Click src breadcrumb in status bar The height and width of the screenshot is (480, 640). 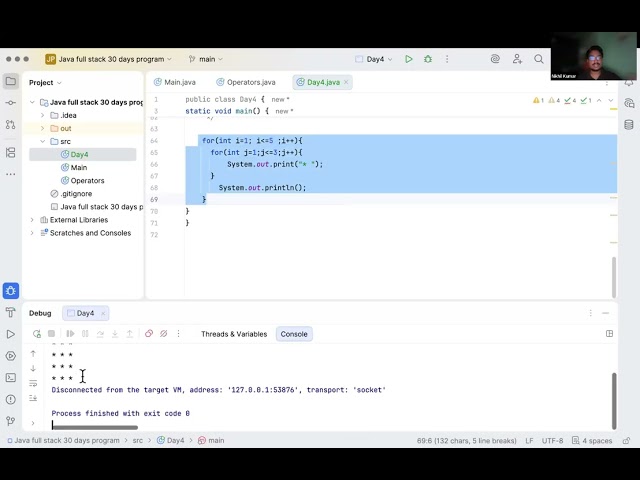pyautogui.click(x=138, y=440)
